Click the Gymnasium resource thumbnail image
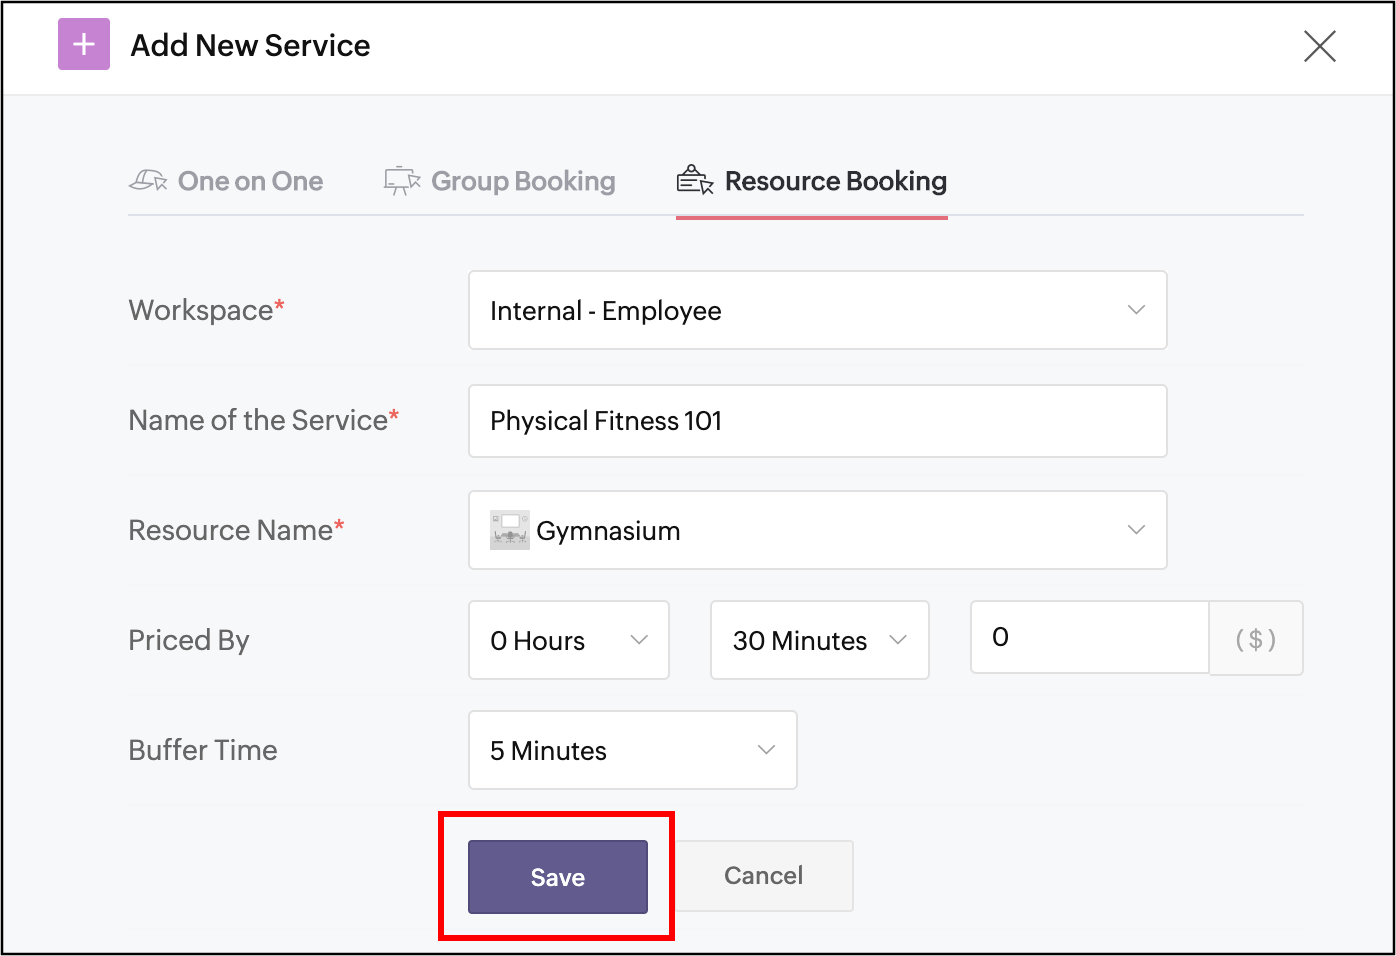 (x=510, y=531)
